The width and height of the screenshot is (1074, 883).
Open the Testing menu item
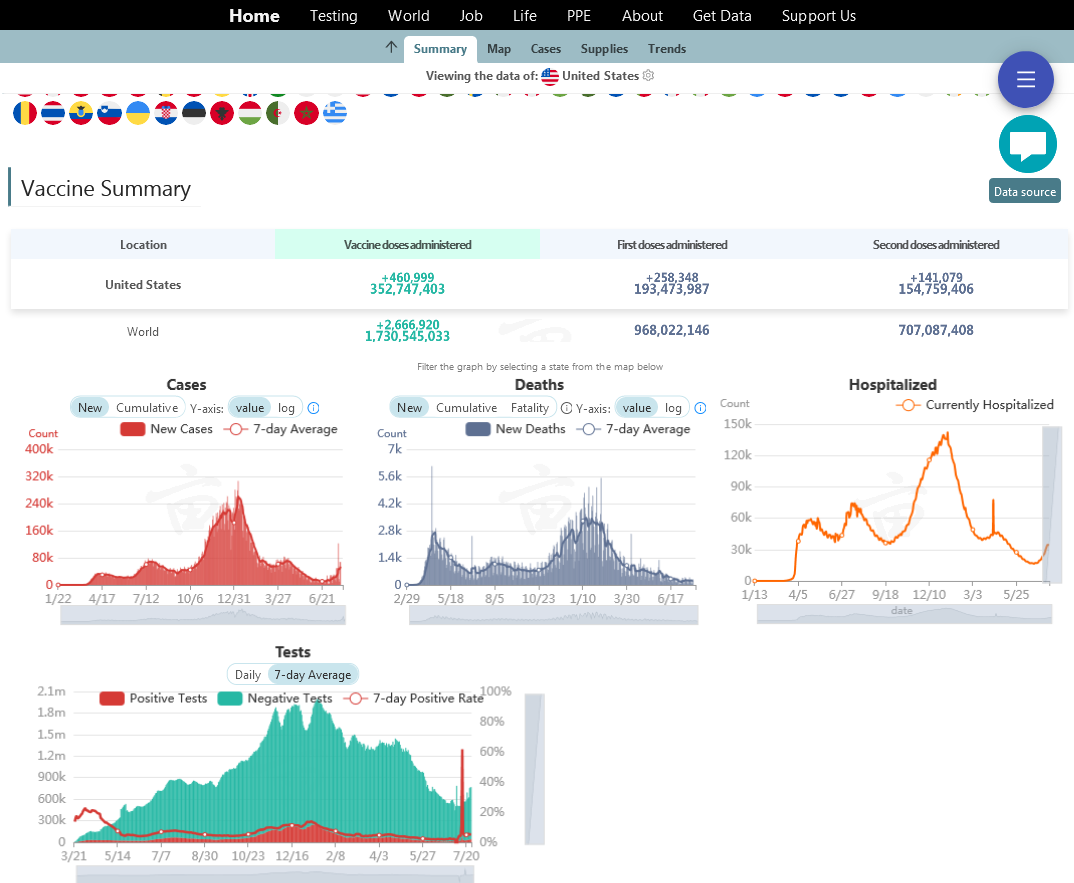333,16
